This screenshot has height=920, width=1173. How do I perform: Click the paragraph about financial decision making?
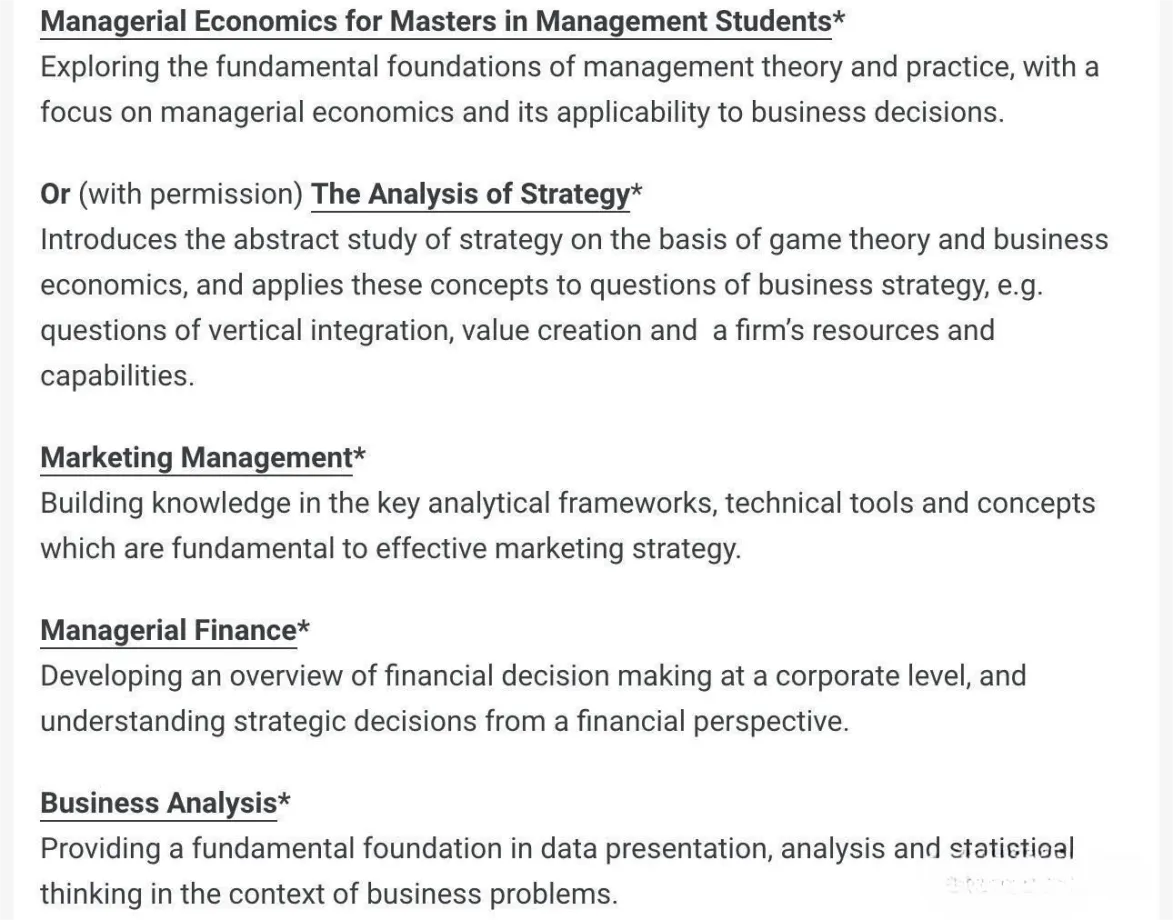pos(532,699)
